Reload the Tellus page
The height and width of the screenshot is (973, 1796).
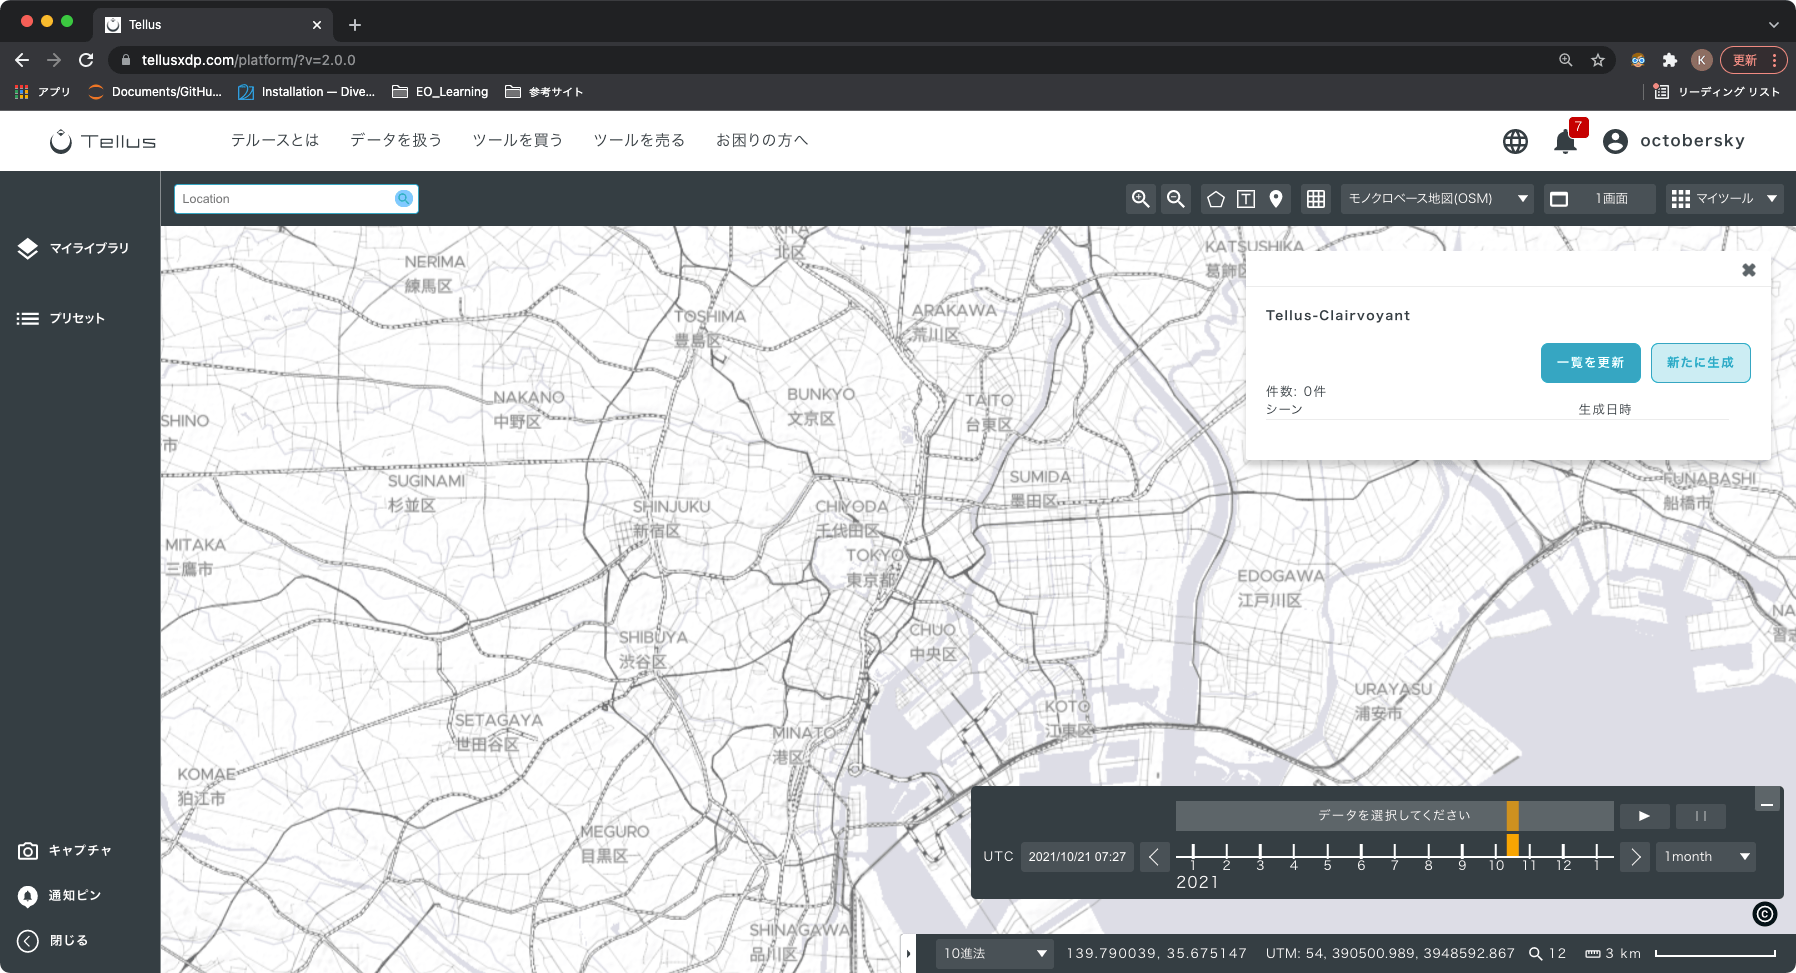pyautogui.click(x=86, y=60)
